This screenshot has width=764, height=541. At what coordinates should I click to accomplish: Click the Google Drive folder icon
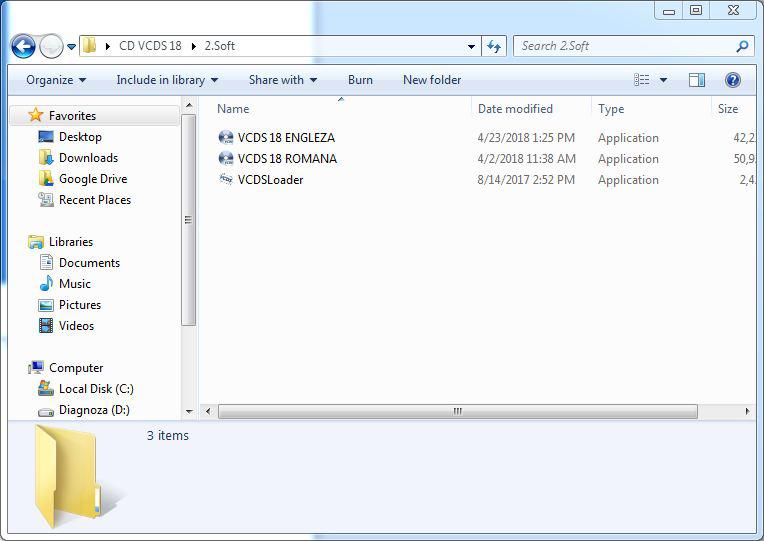46,178
